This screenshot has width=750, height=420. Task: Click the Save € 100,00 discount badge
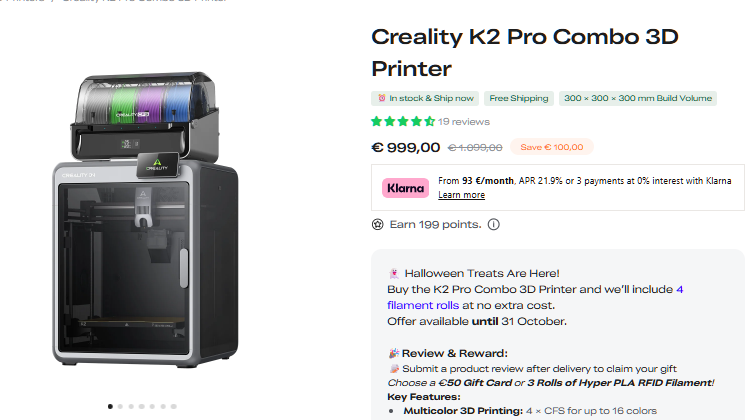[551, 147]
